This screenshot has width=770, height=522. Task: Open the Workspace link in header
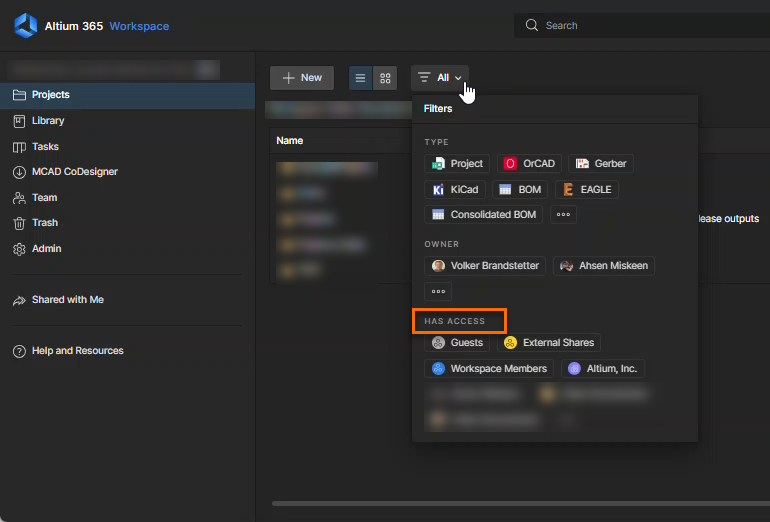(139, 26)
